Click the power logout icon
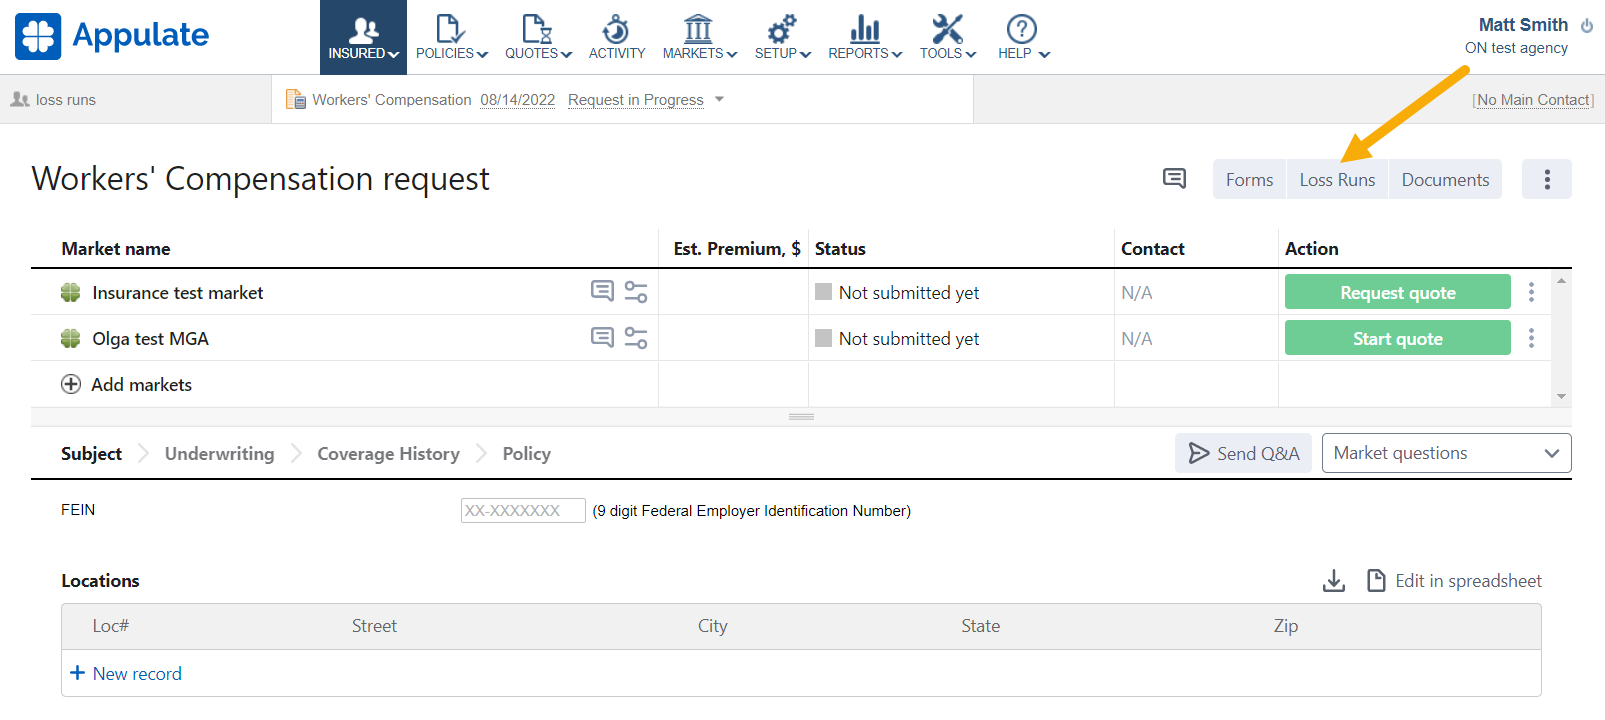This screenshot has height=720, width=1605. pyautogui.click(x=1587, y=26)
